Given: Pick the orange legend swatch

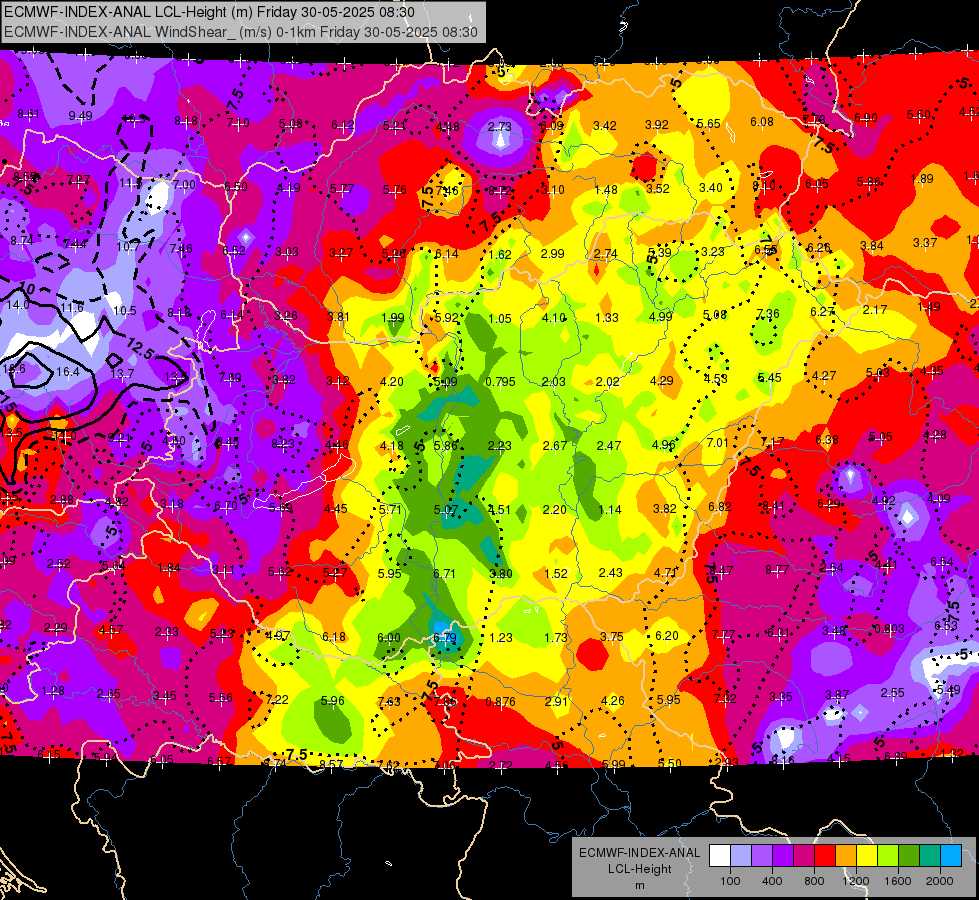Looking at the screenshot, I should pos(846,856).
